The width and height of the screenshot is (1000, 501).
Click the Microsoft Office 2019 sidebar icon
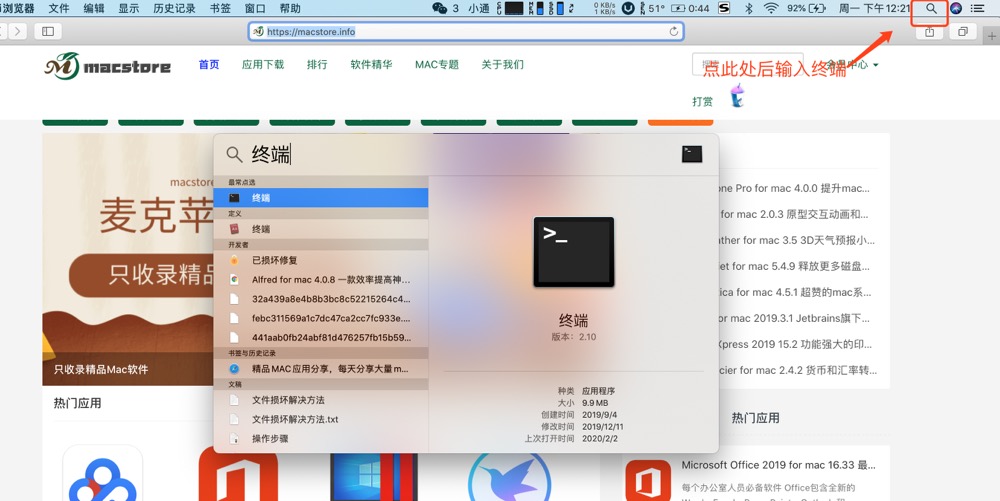click(x=648, y=480)
